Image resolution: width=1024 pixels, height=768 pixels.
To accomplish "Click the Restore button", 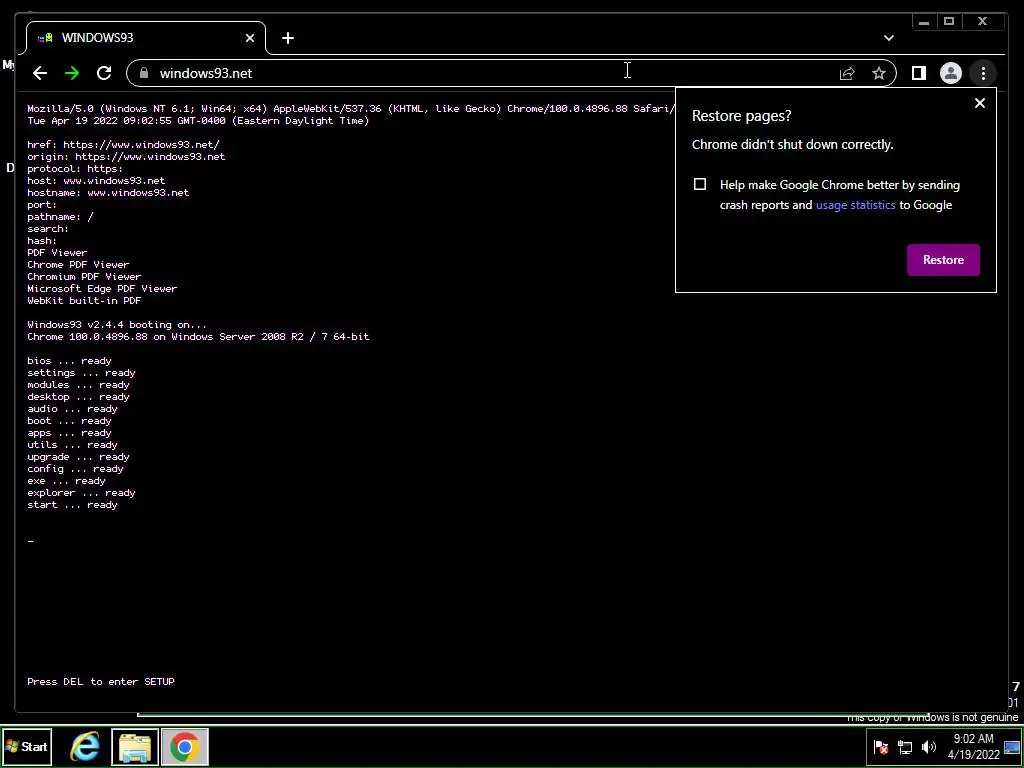I will 943,260.
